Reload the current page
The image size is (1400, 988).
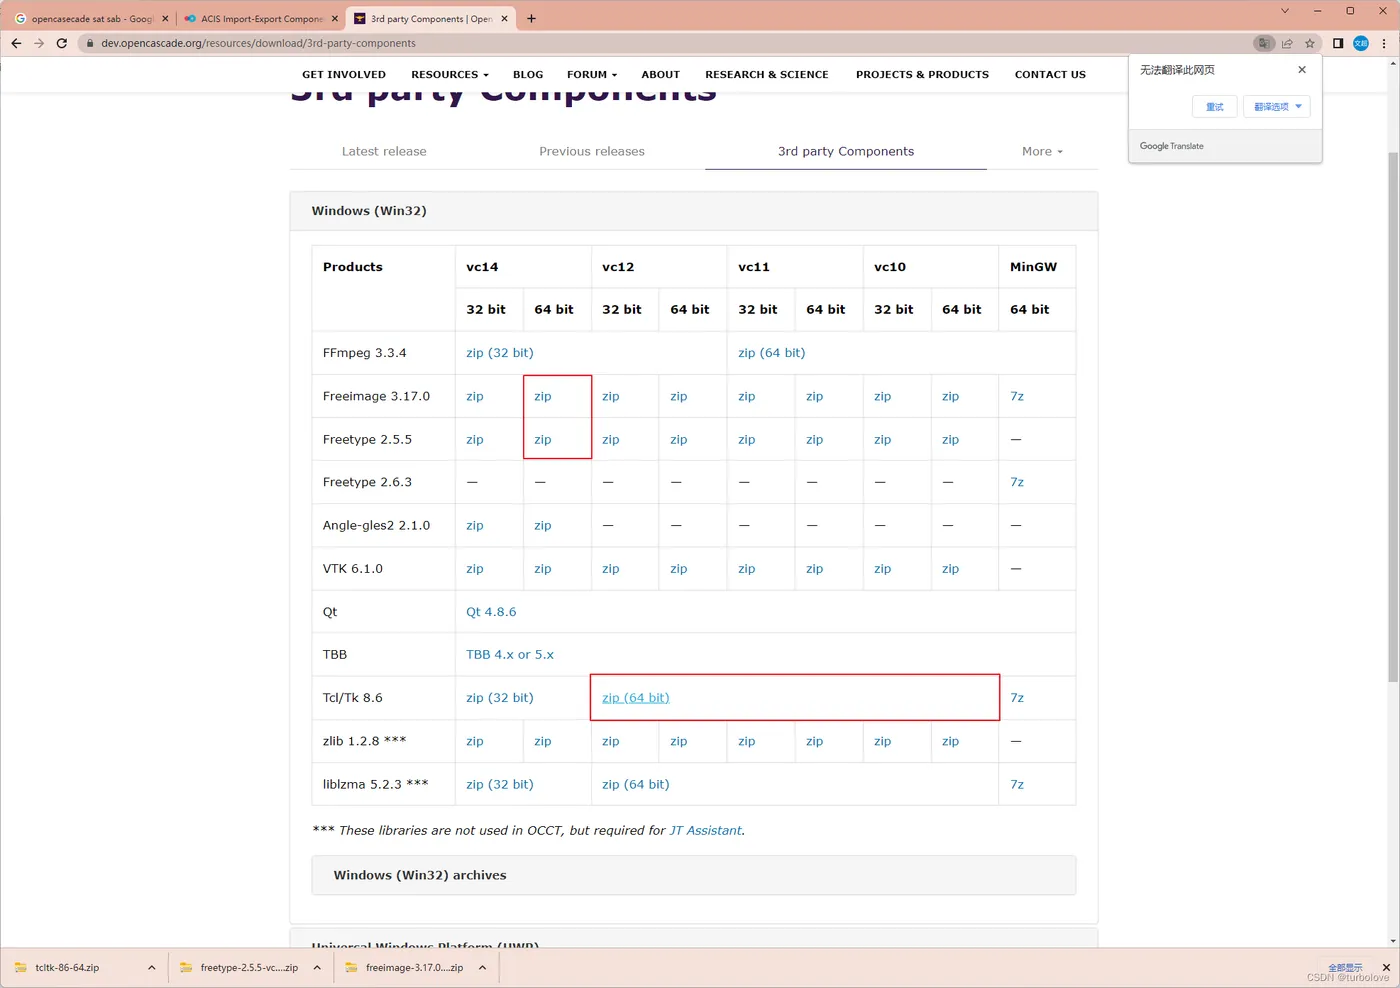[x=62, y=43]
